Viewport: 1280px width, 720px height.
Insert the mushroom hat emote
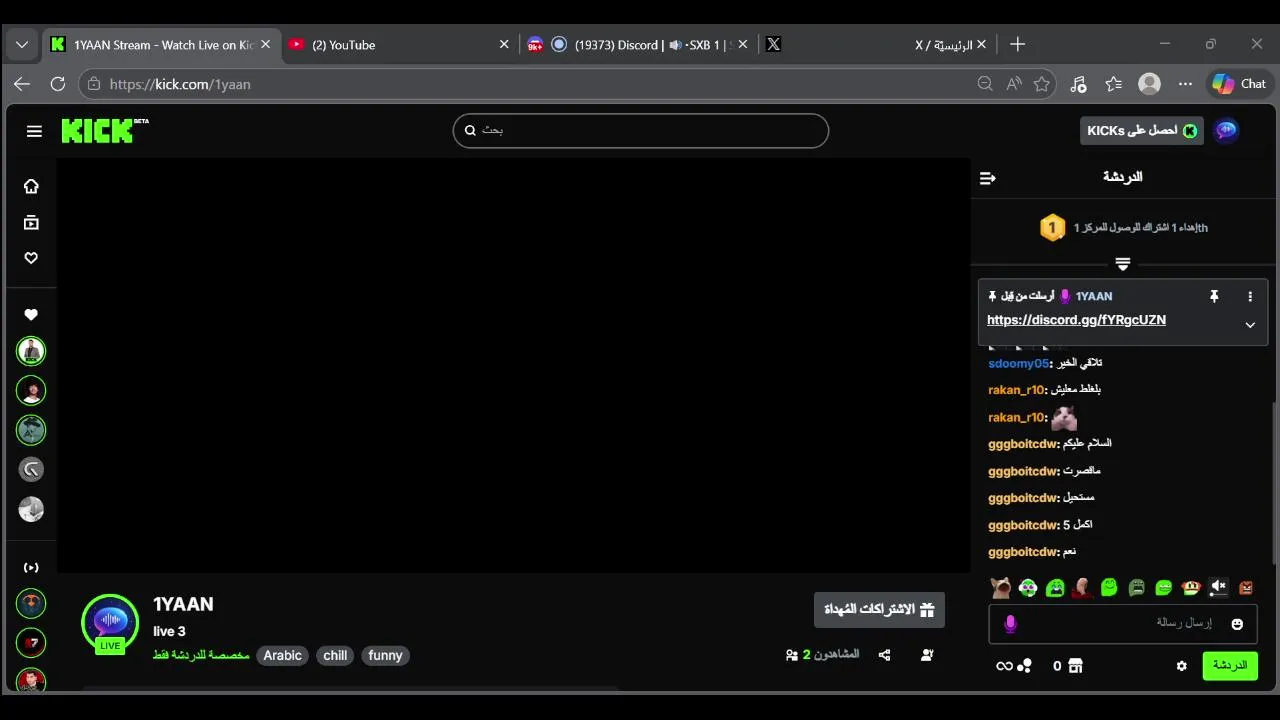(x=1190, y=587)
